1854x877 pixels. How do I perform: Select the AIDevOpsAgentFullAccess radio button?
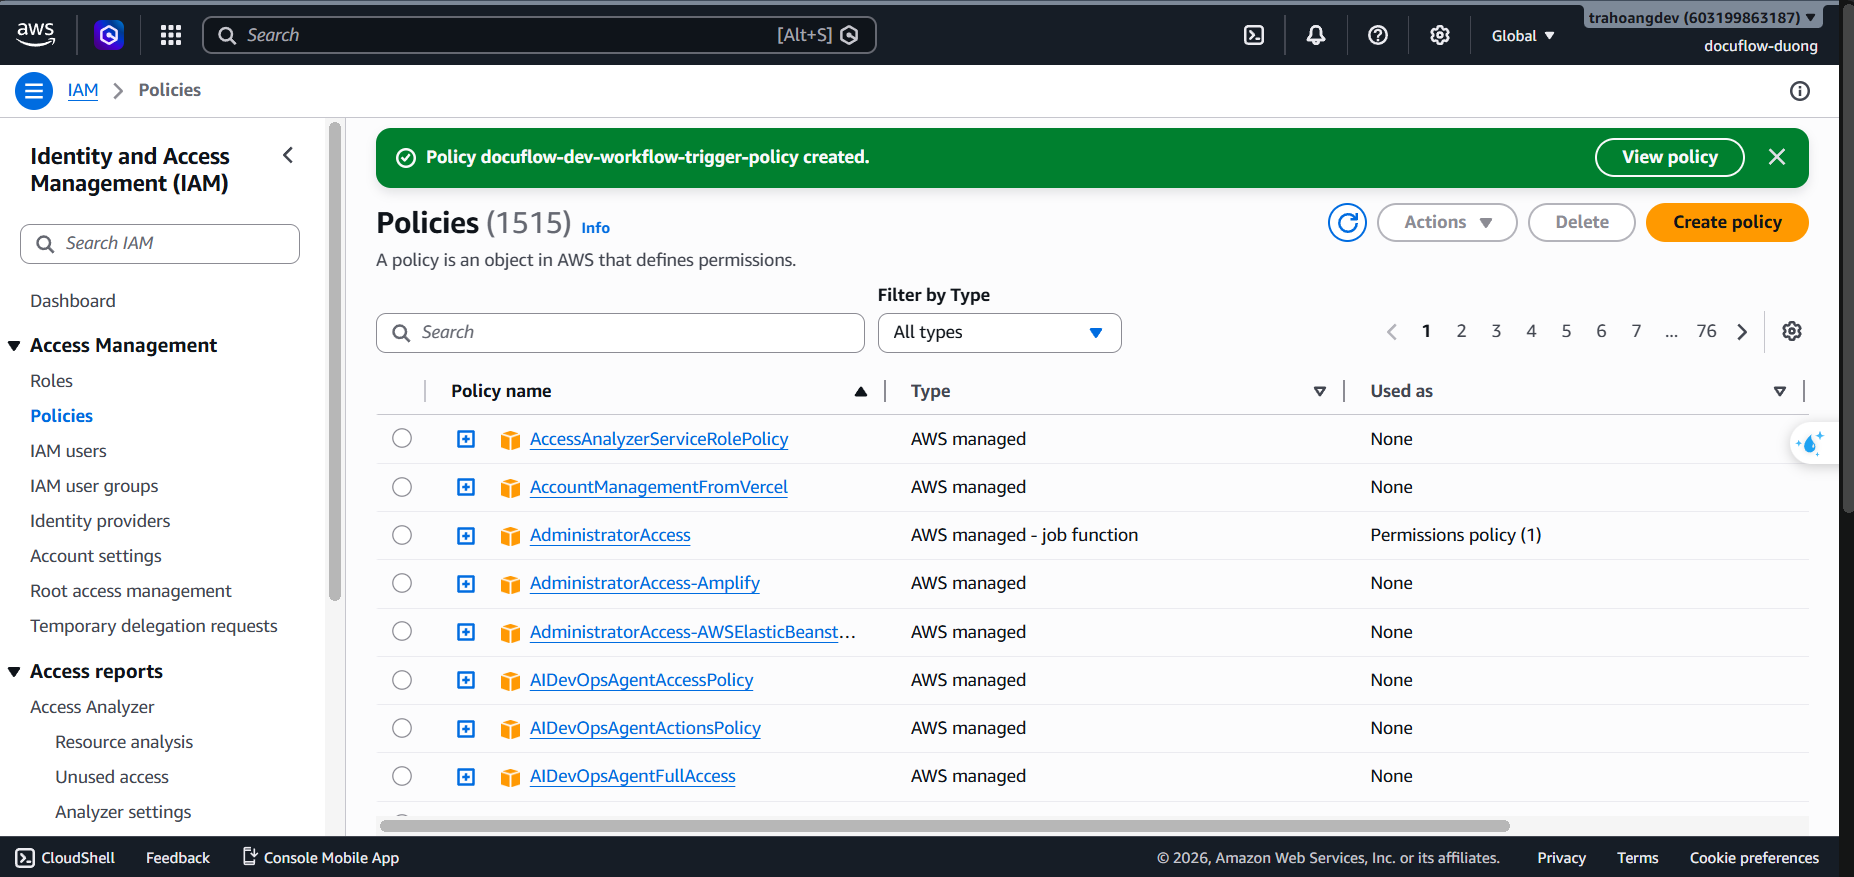(402, 775)
